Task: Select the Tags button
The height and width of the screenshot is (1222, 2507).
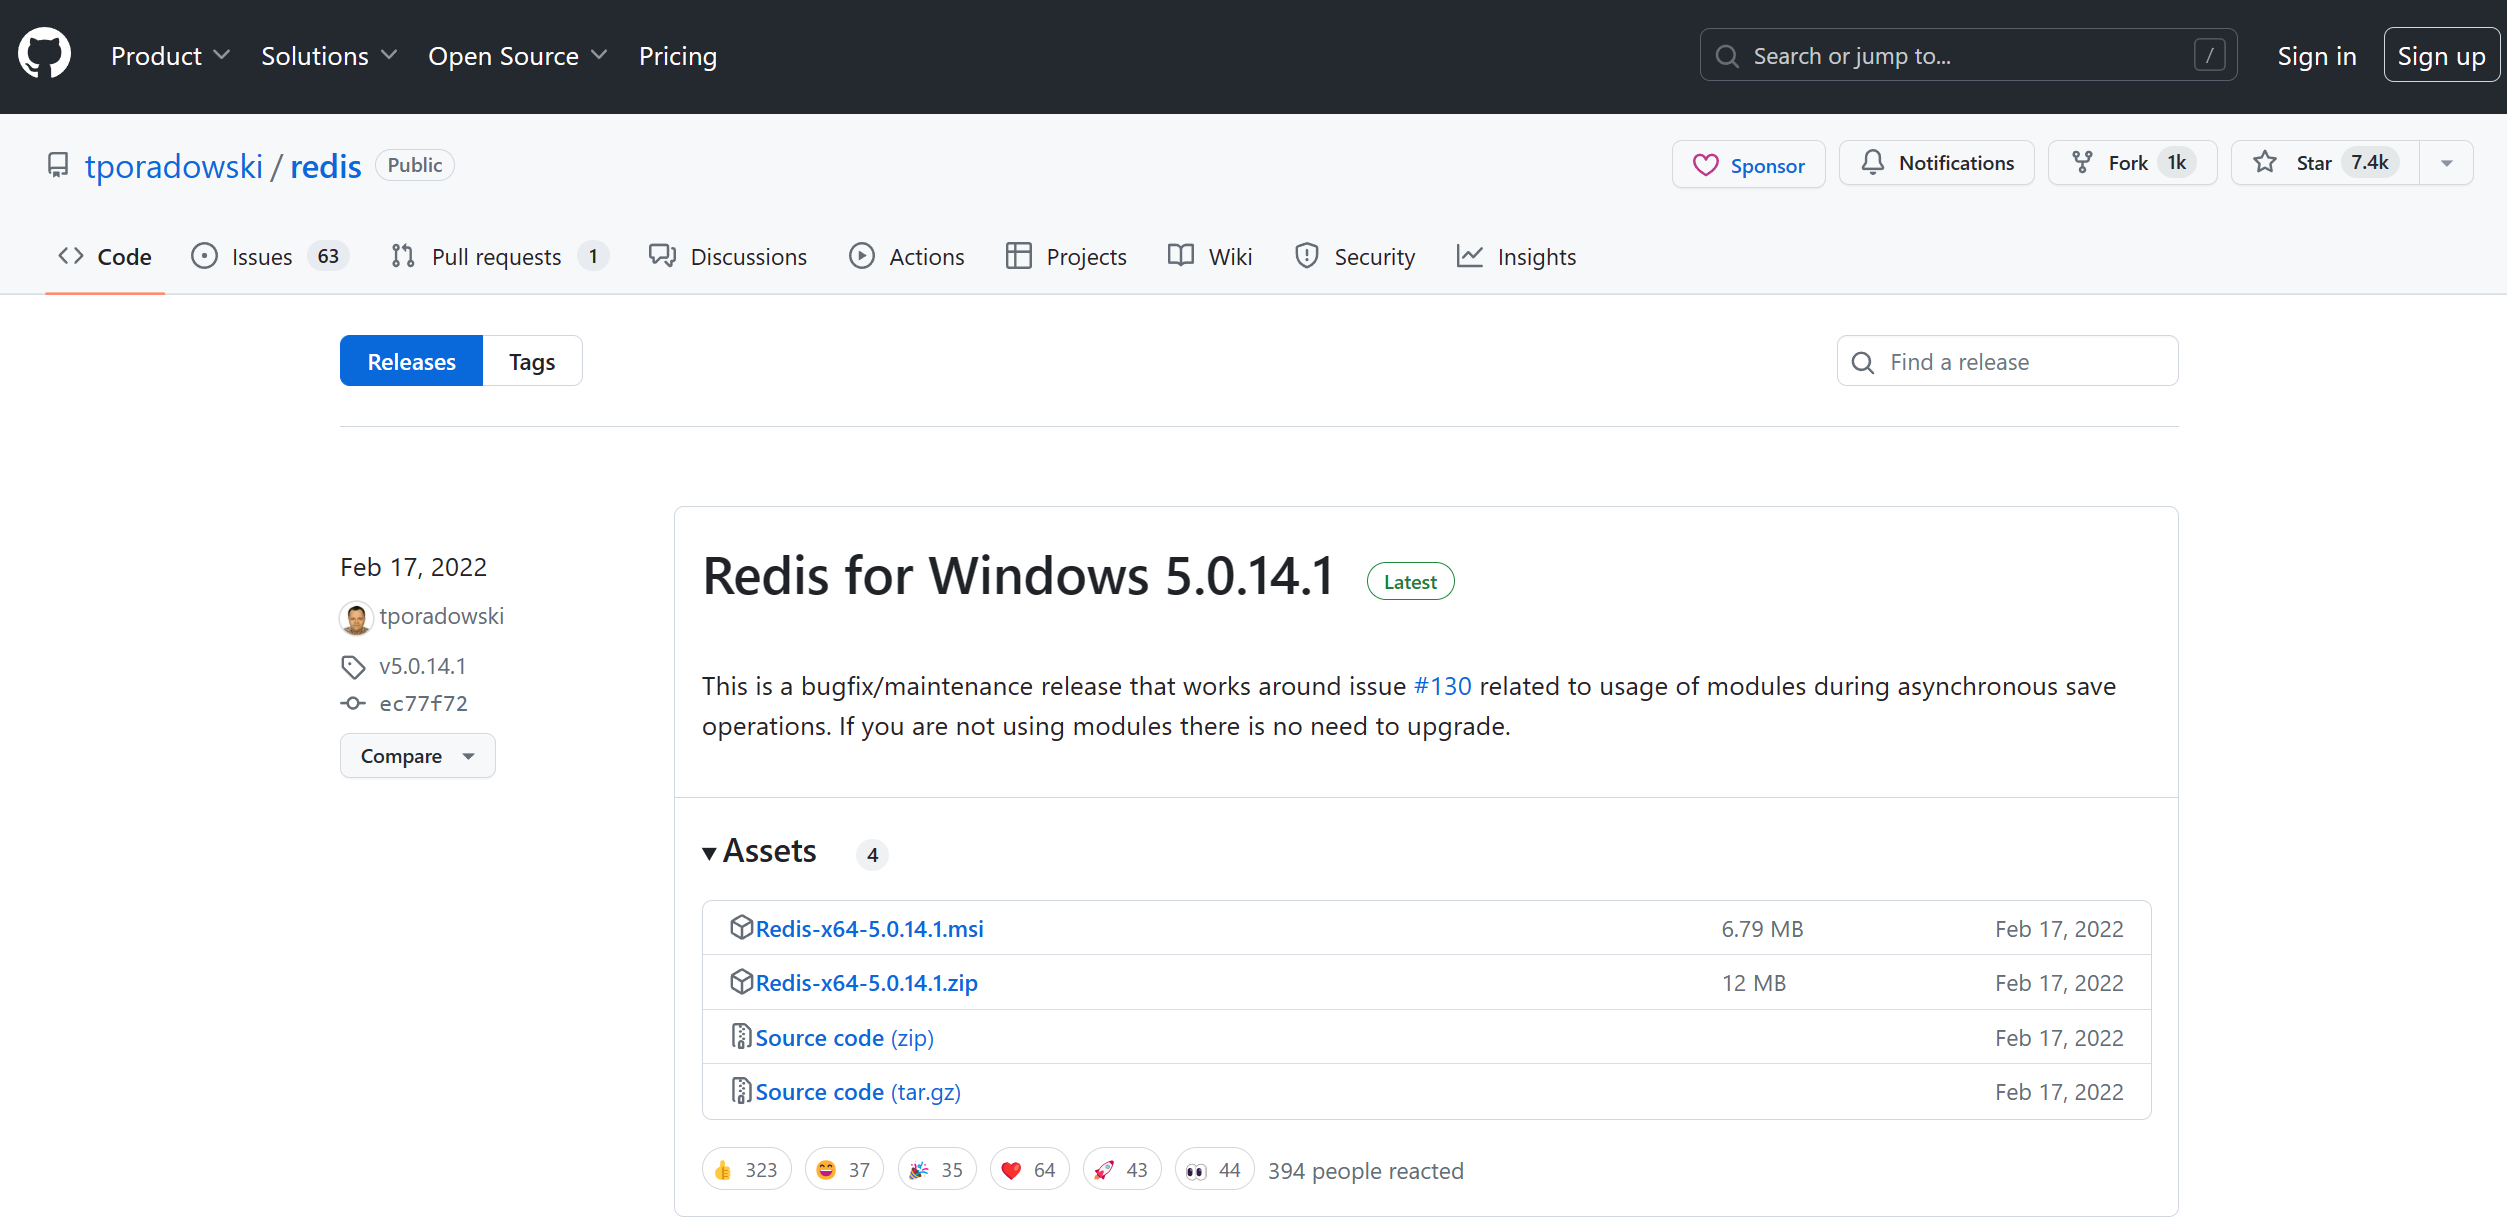Action: point(532,361)
